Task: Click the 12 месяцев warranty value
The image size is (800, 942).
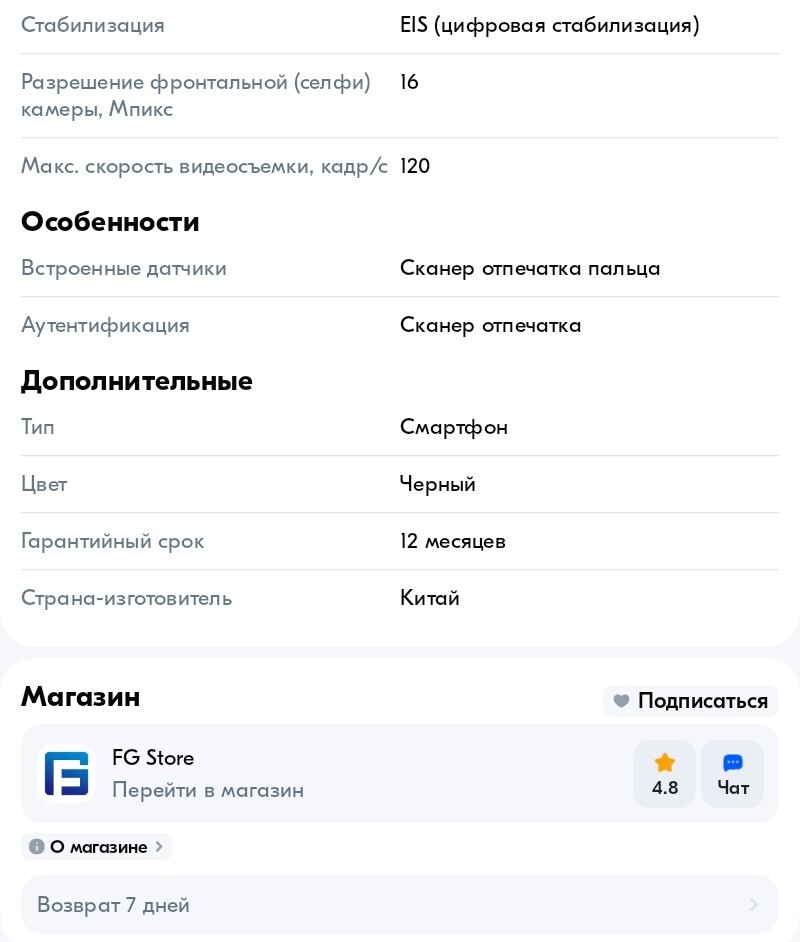Action: 453,541
